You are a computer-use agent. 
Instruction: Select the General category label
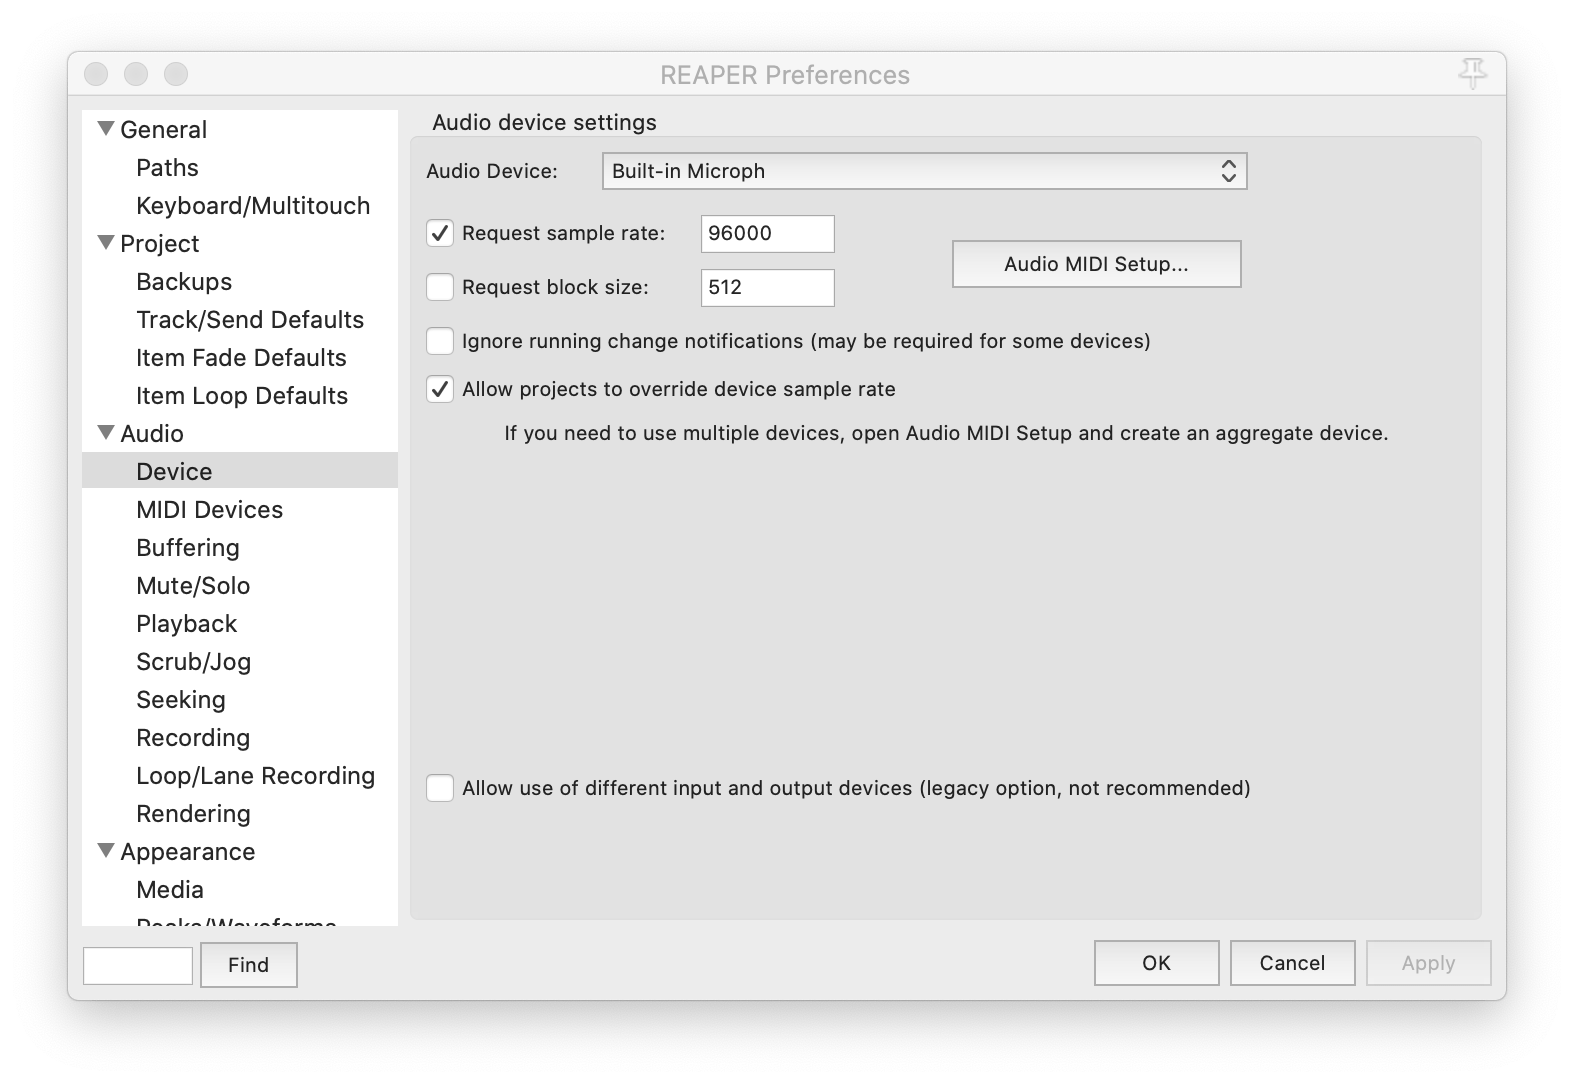tap(164, 130)
